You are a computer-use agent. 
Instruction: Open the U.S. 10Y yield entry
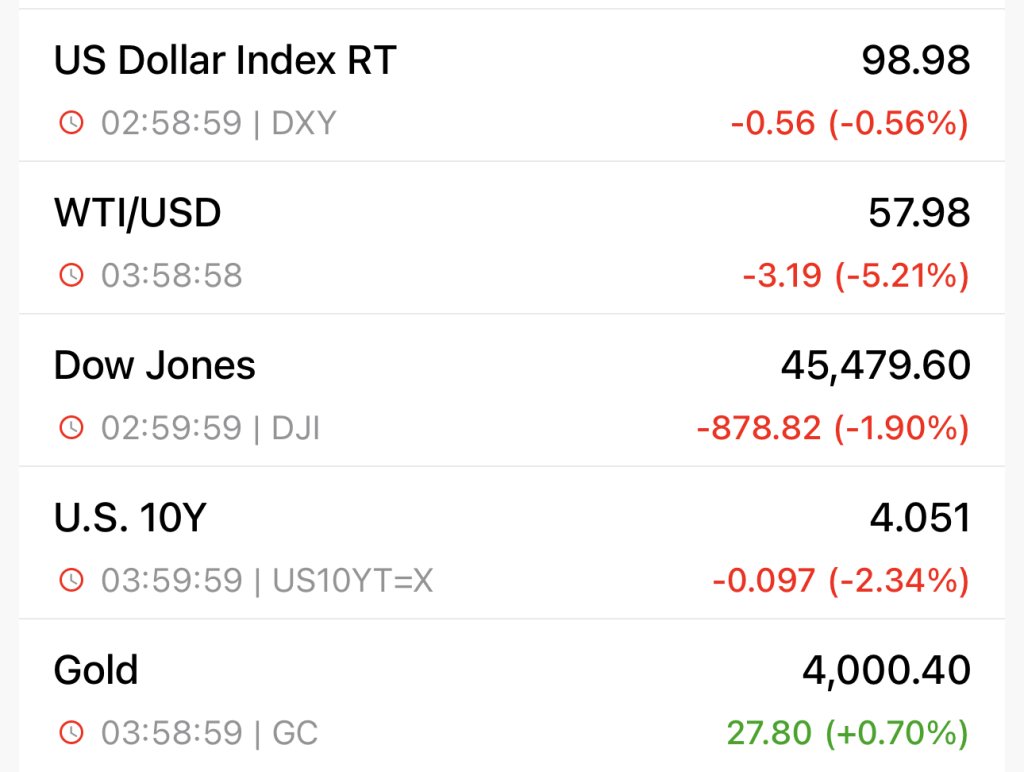(x=130, y=518)
